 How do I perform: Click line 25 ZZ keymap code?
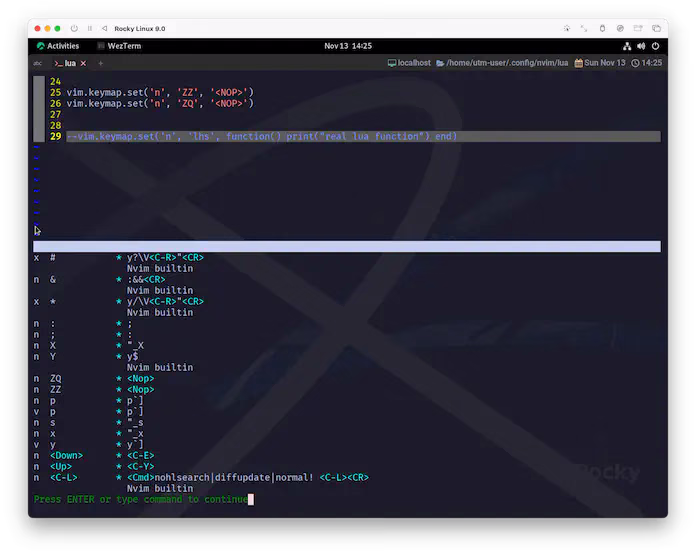[160, 92]
